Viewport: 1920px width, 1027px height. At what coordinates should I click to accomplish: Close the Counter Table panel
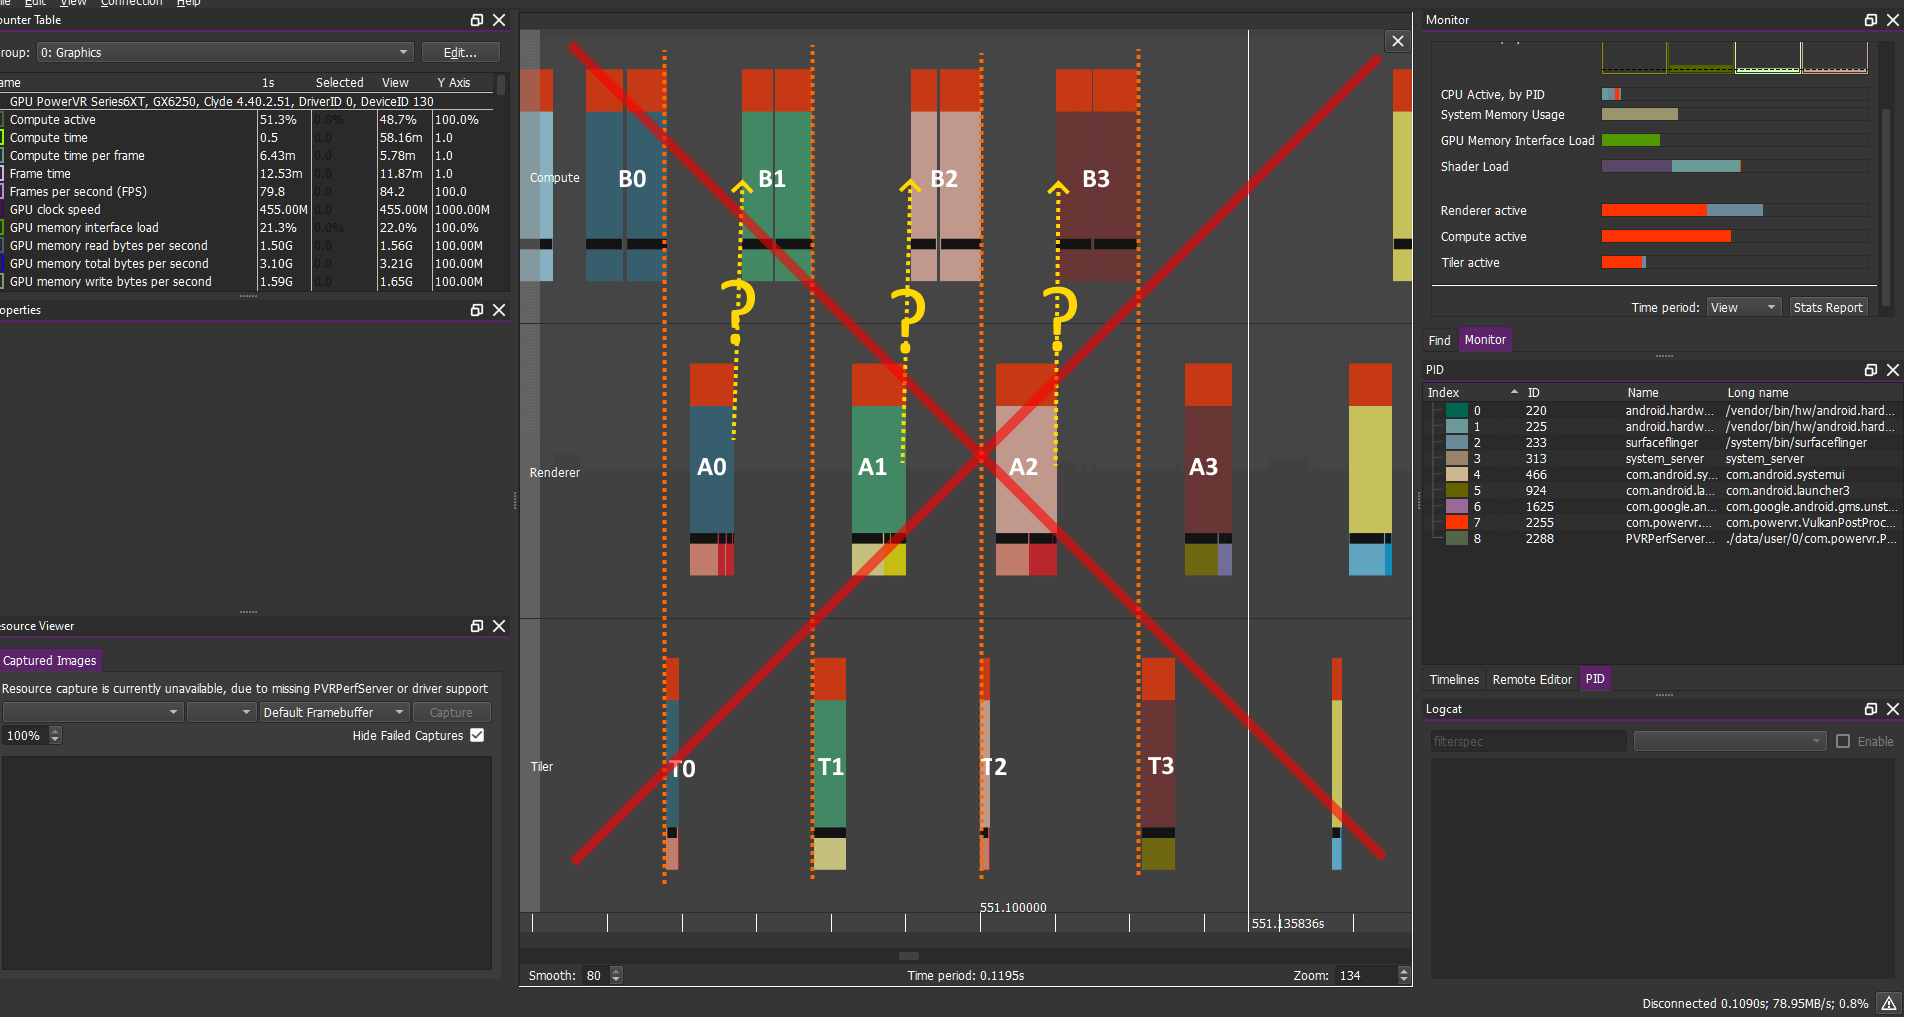499,20
